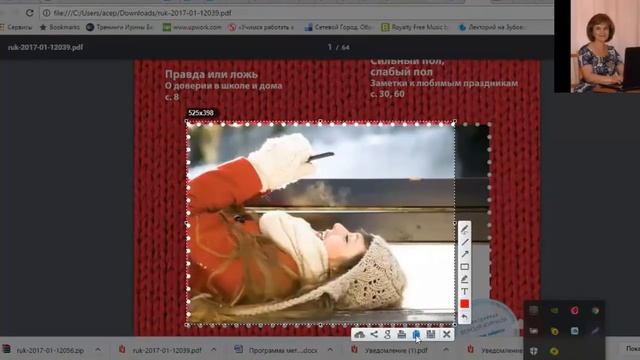Screen dimensions: 640x360
Task: Share screenshot via the share icon
Action: [374, 335]
